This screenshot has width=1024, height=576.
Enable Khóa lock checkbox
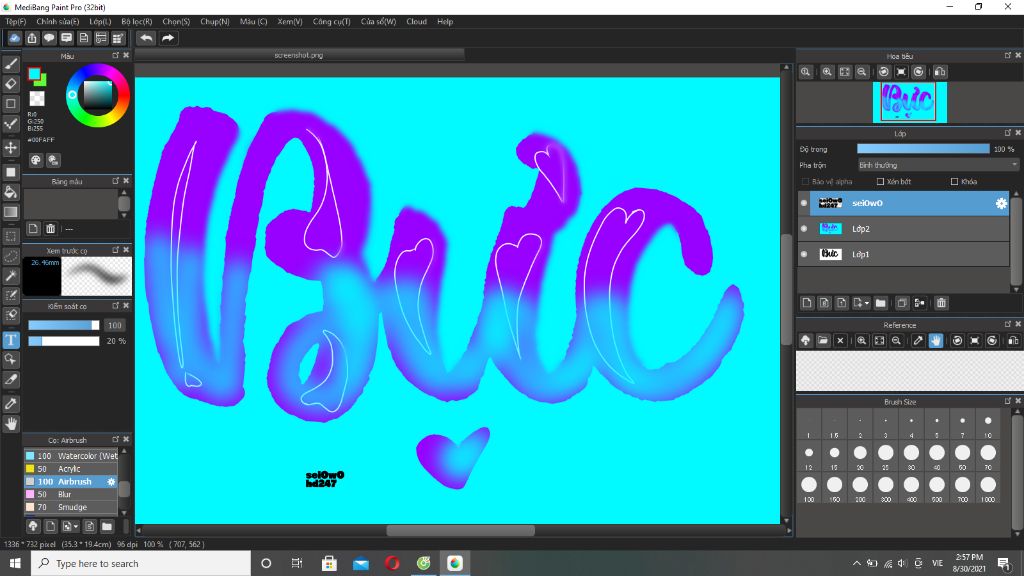pos(954,182)
